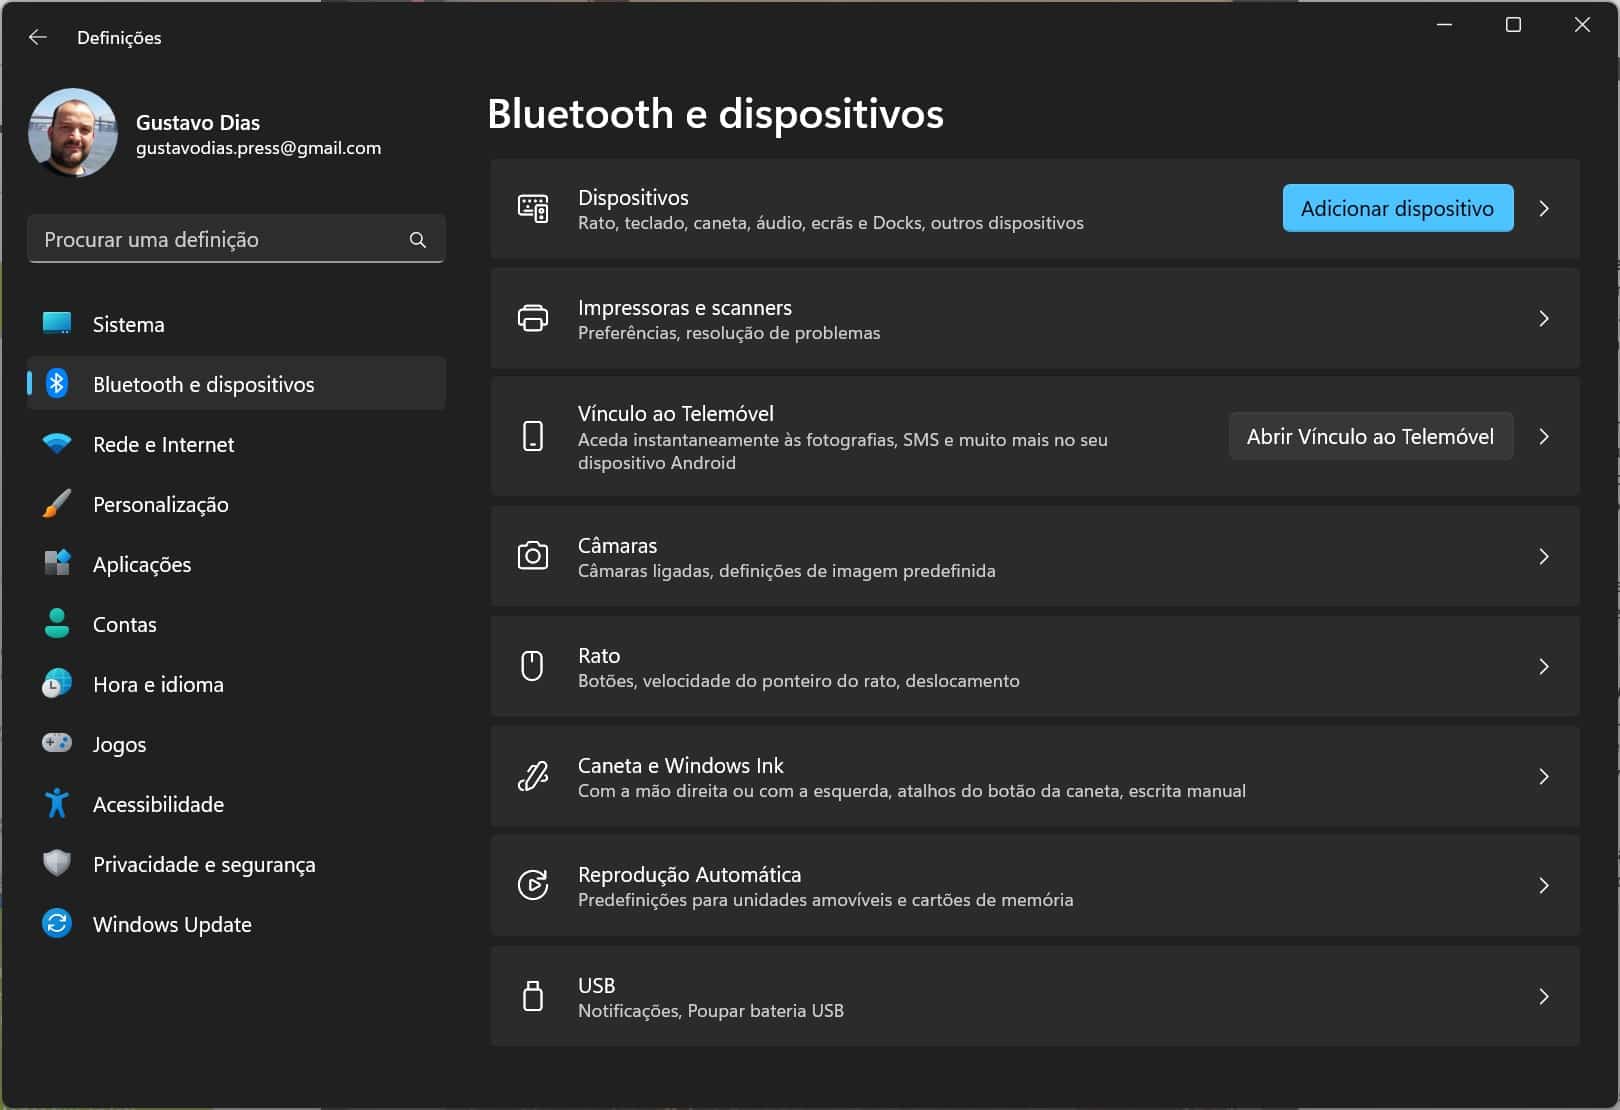This screenshot has height=1110, width=1620.
Task: Click the USB icon in the list
Action: point(533,996)
